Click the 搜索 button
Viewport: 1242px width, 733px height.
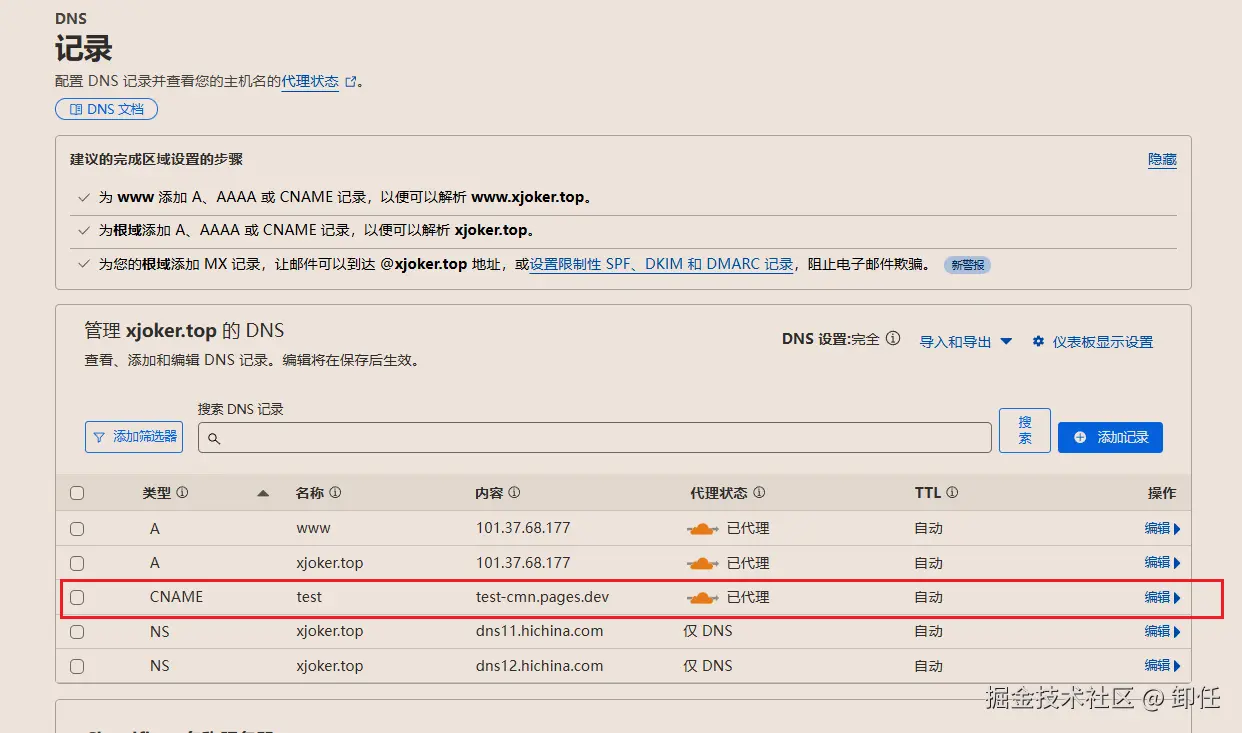(x=1025, y=430)
